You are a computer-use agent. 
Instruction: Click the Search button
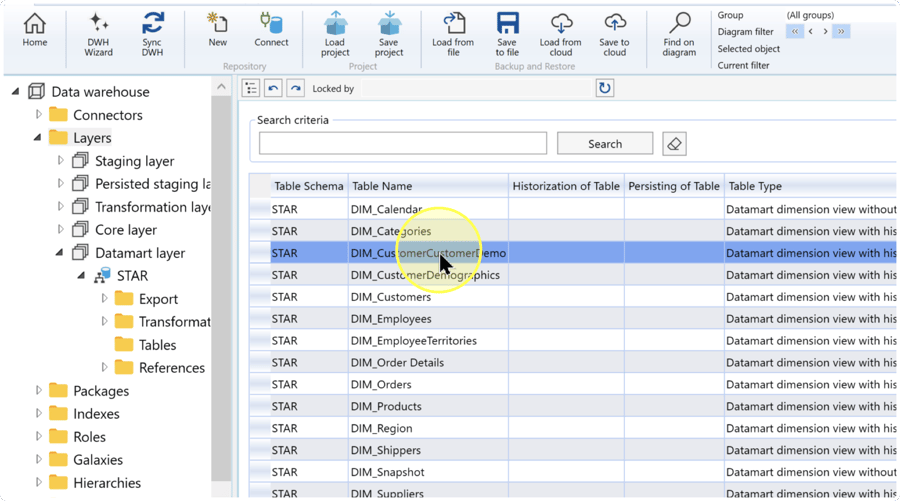pyautogui.click(x=605, y=143)
